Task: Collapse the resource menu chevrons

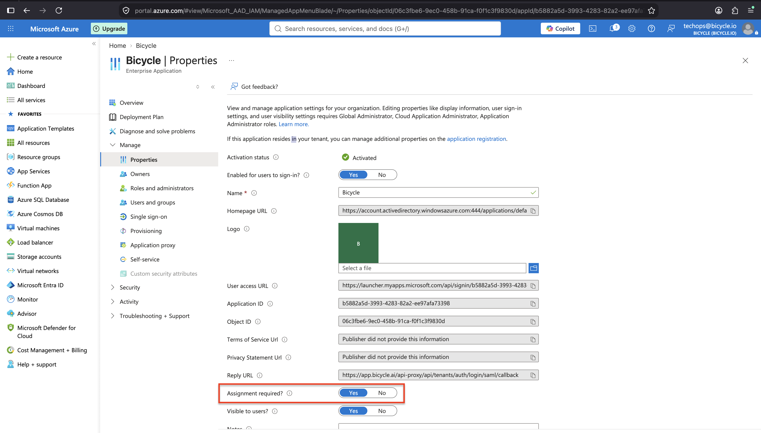Action: [x=213, y=87]
